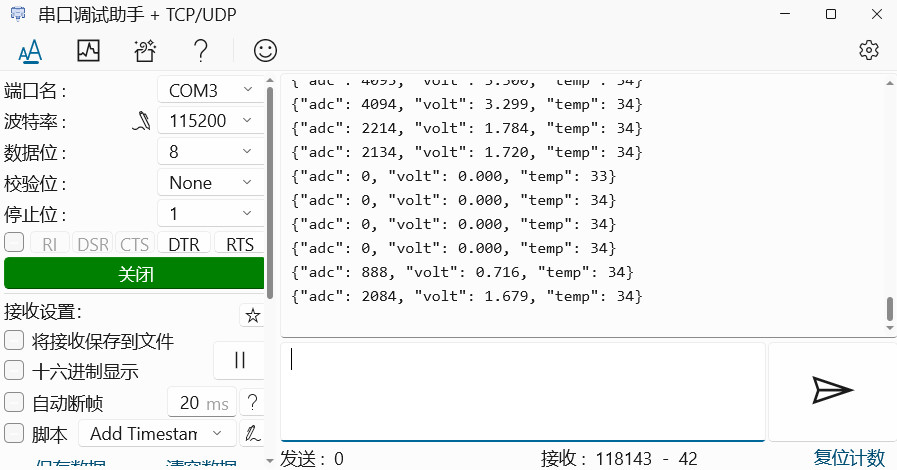Viewport: 897px width, 470px height.
Task: Click the CTS indicator
Action: coord(134,244)
